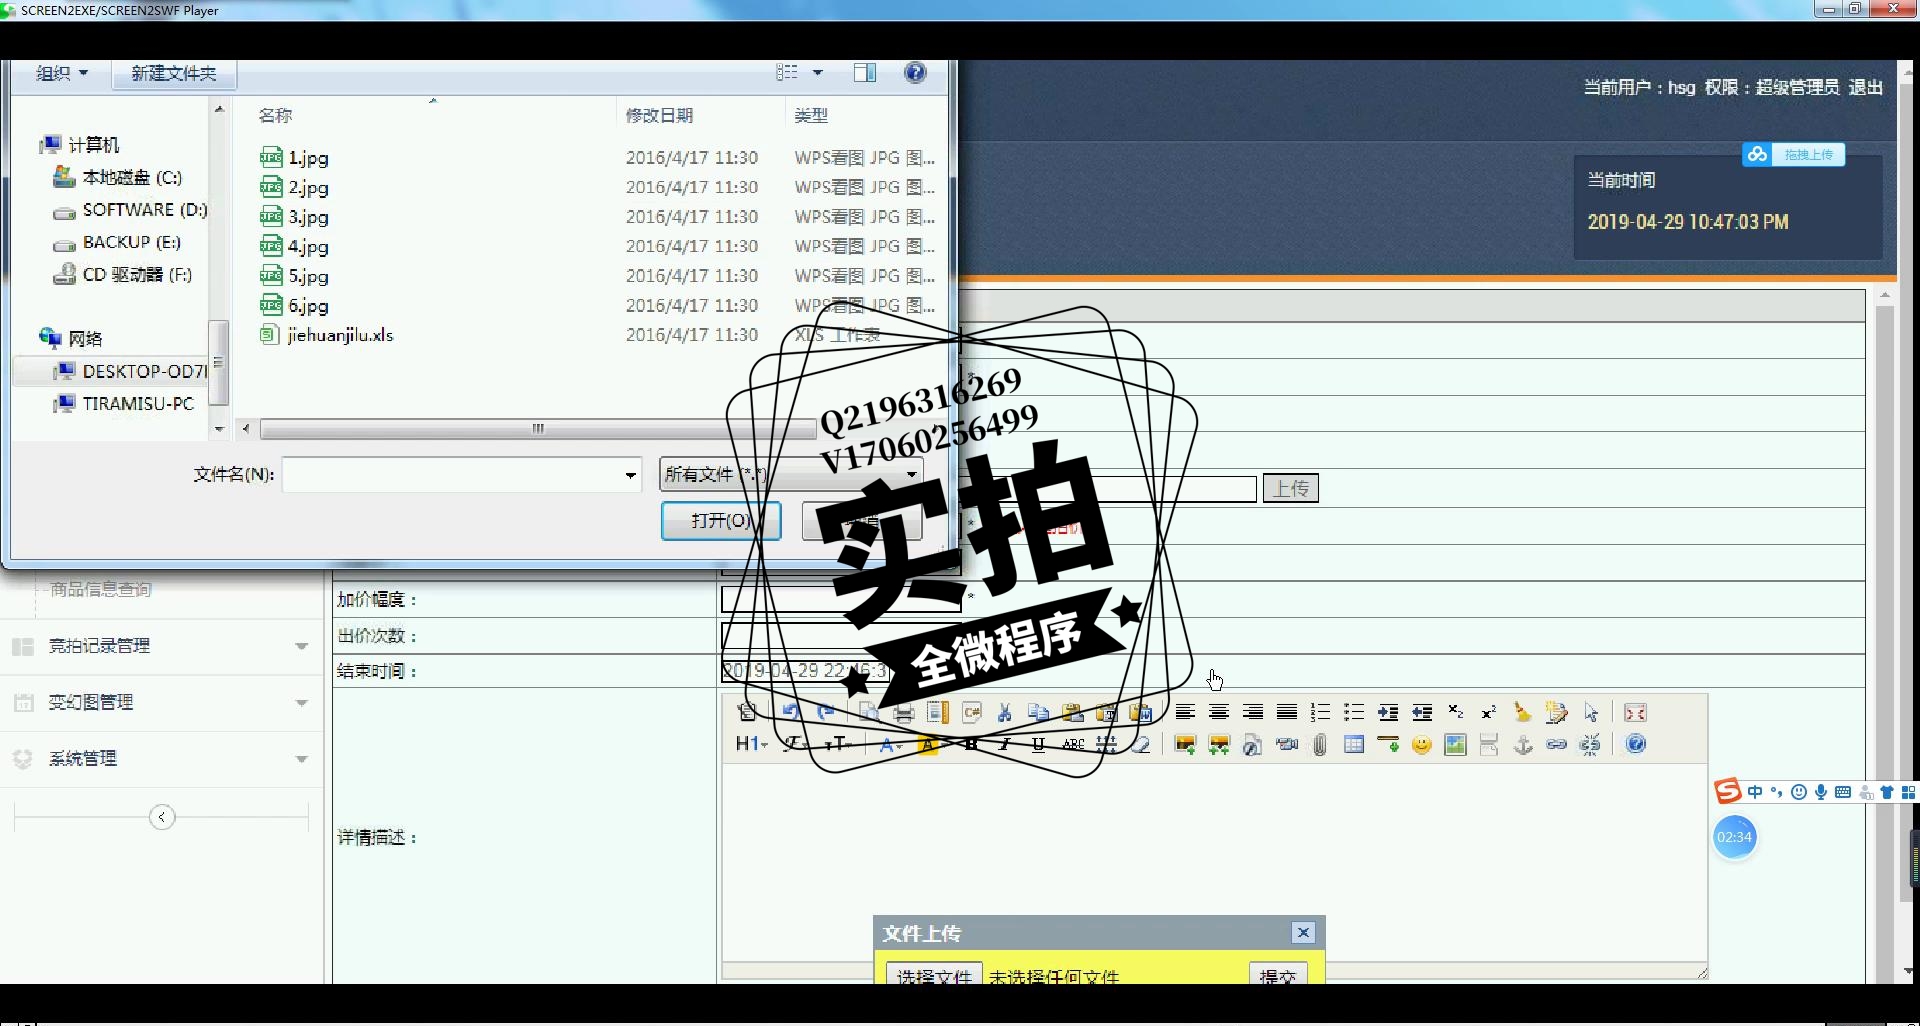Screen dimensions: 1920x1026
Task: Open the editor About help icon
Action: click(1636, 745)
